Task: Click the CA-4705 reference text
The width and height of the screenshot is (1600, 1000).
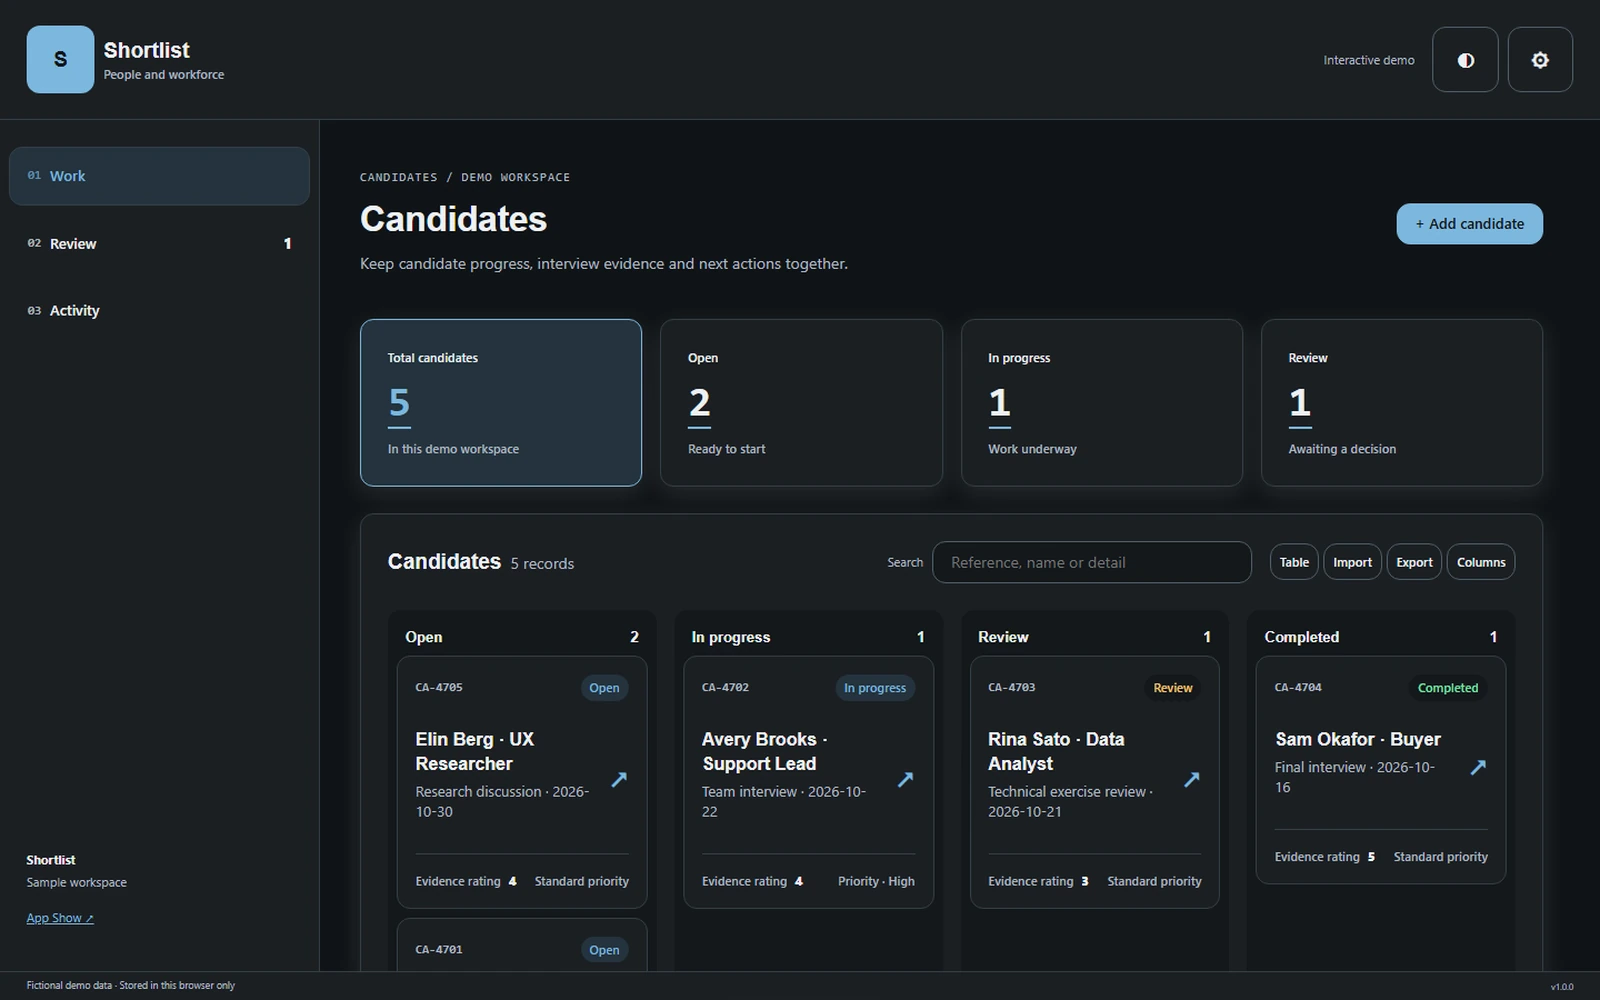Action: 439,688
